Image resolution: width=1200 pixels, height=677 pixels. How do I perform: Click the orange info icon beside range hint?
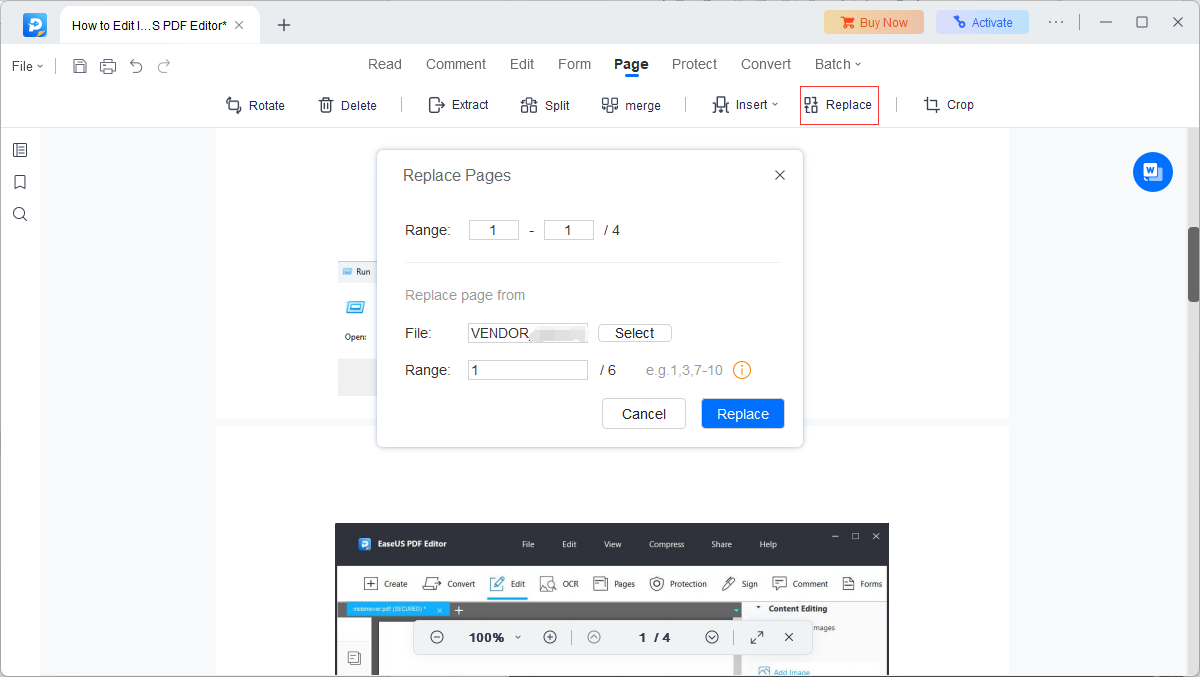point(742,370)
